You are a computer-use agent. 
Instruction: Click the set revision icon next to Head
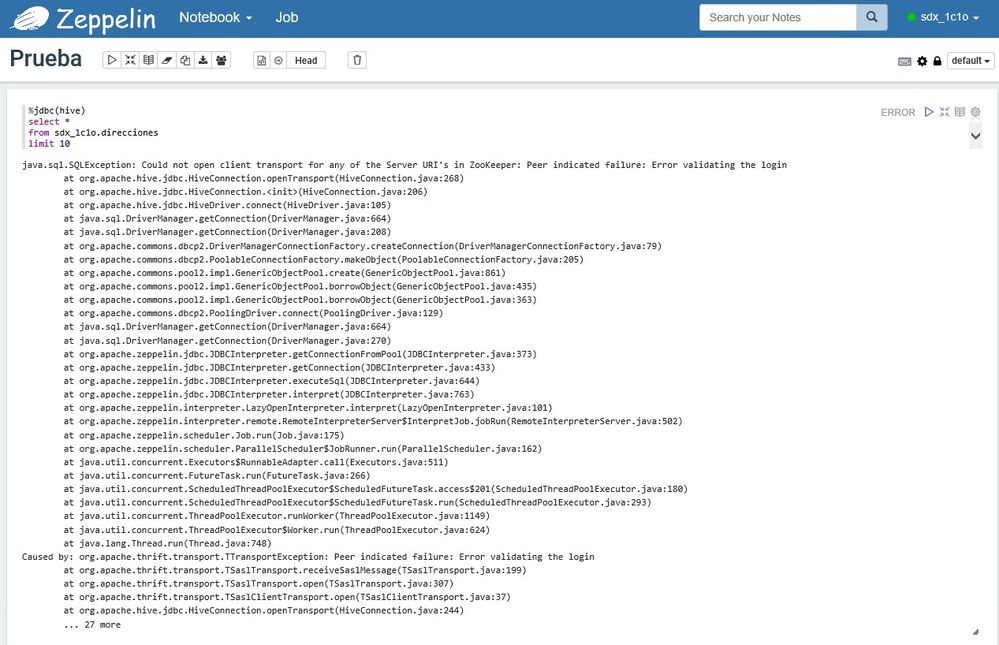278,60
